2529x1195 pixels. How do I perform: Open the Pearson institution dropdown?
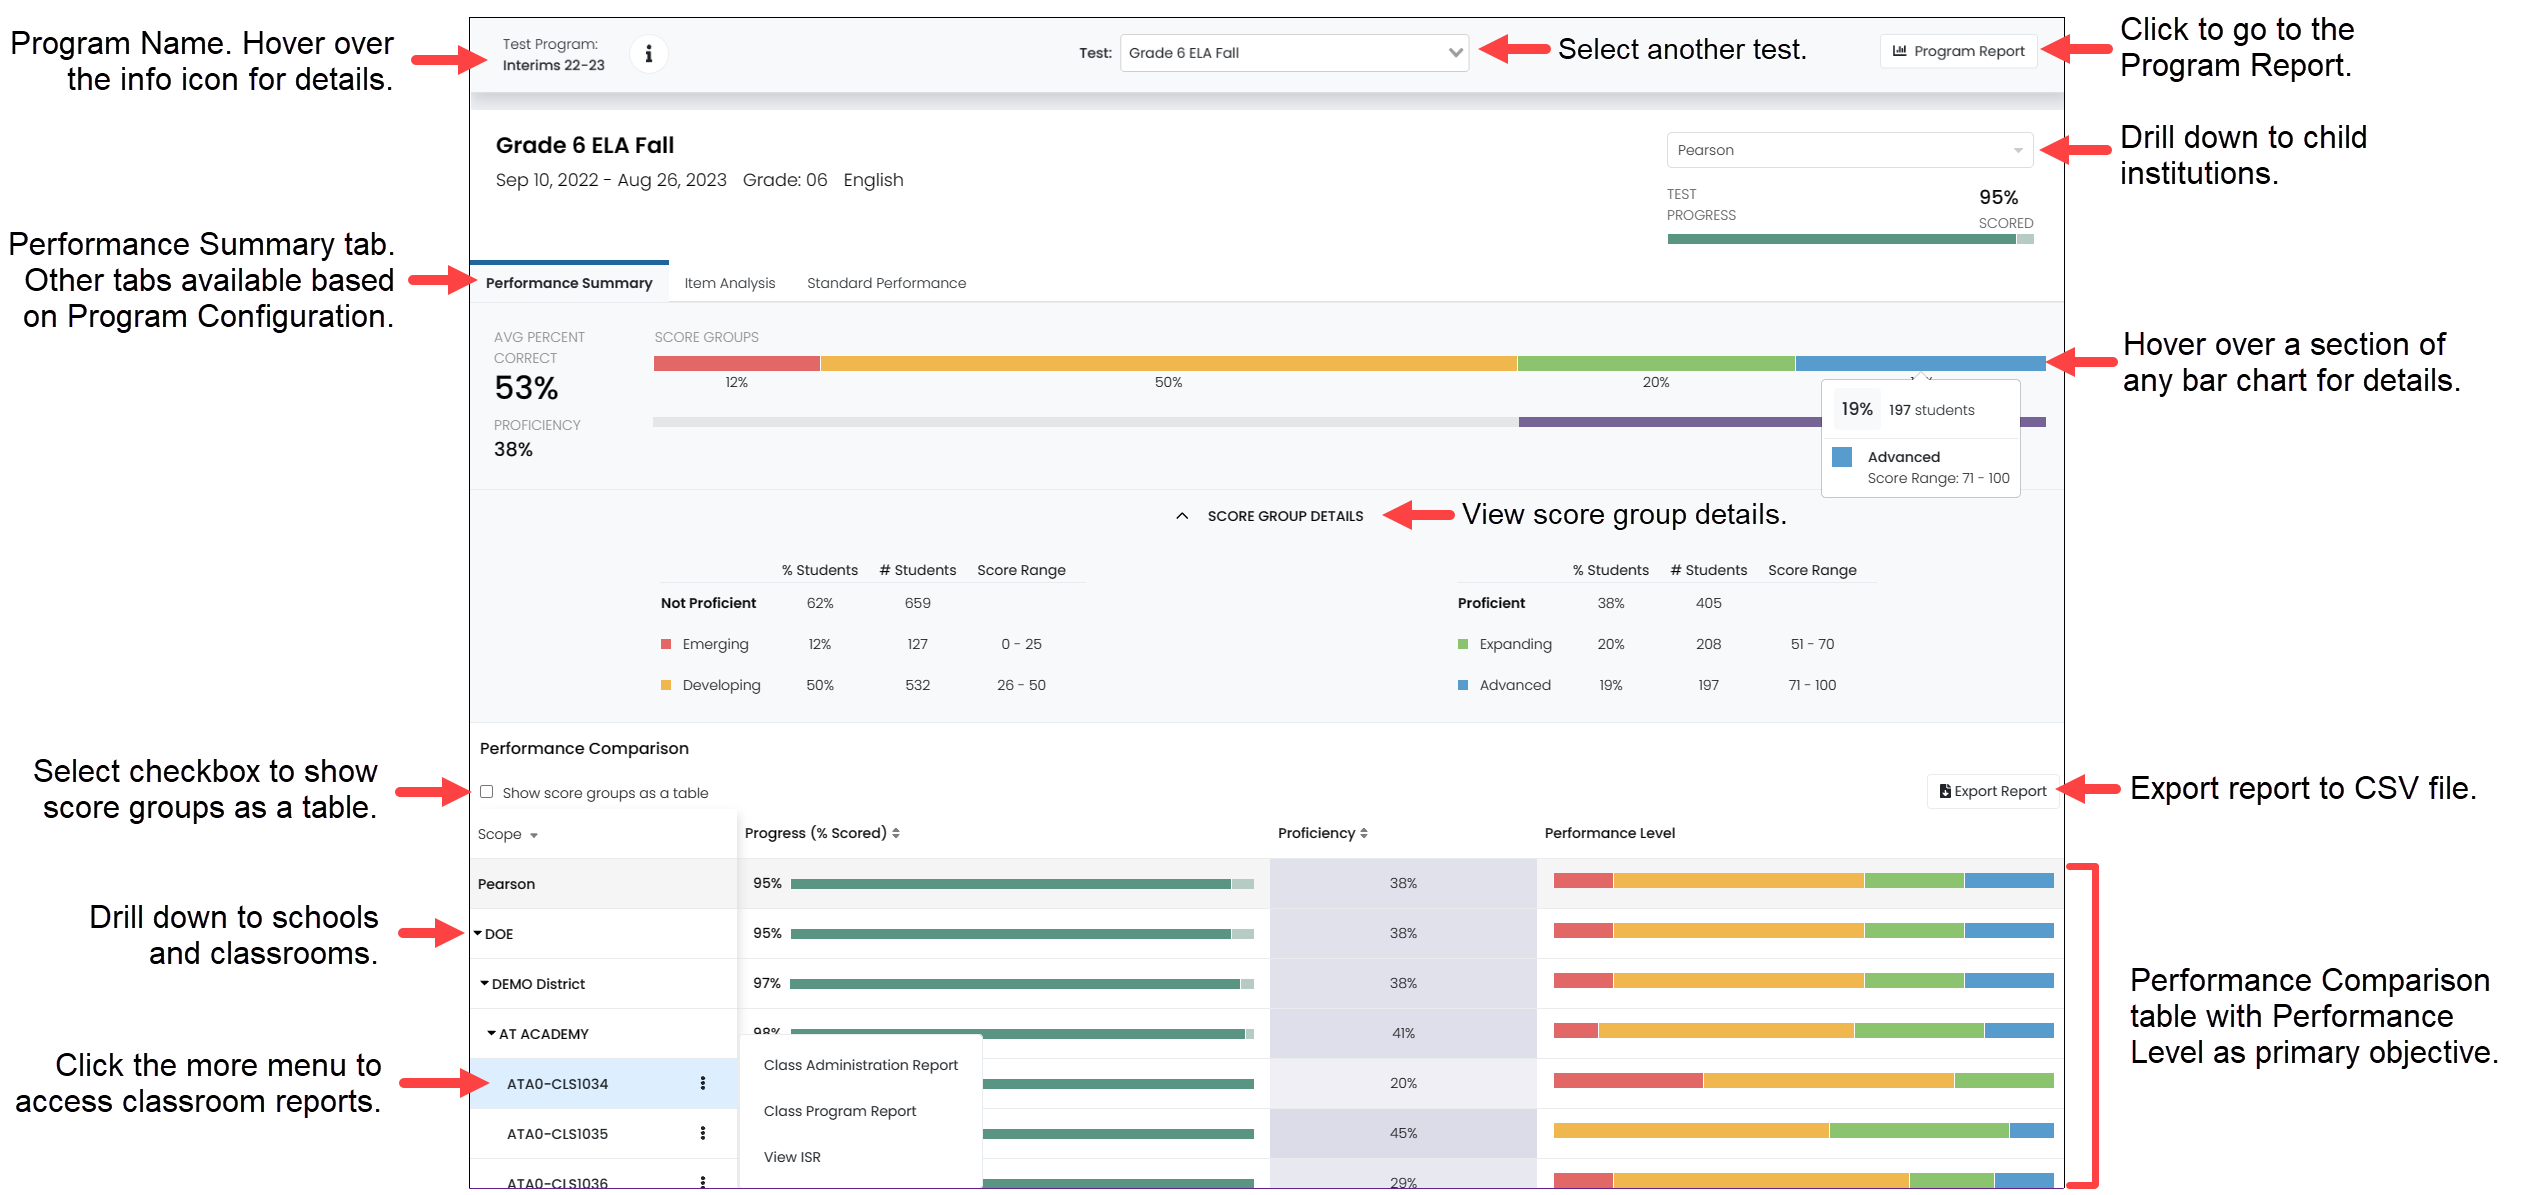1849,150
